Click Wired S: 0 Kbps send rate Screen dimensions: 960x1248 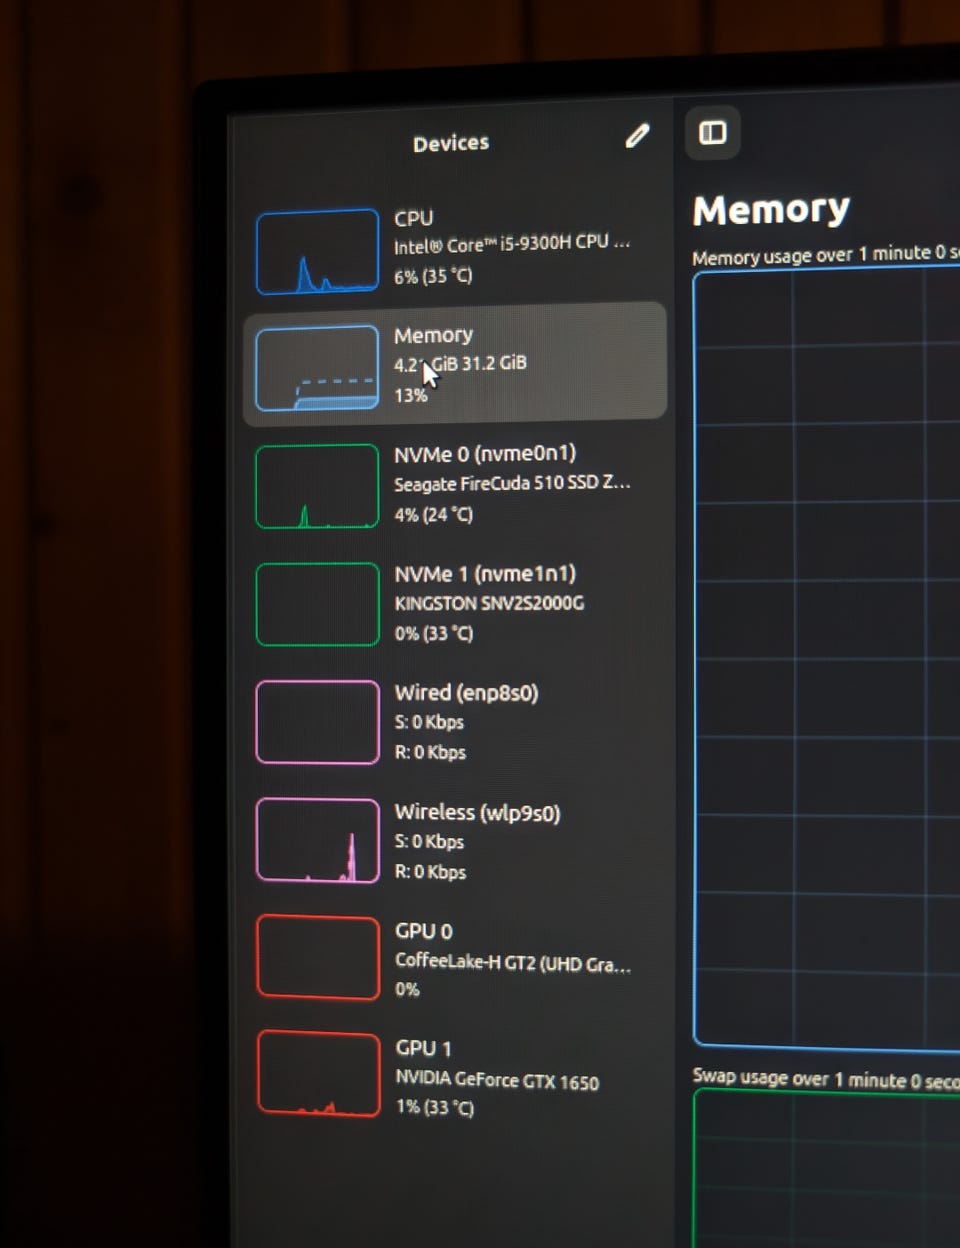[429, 722]
